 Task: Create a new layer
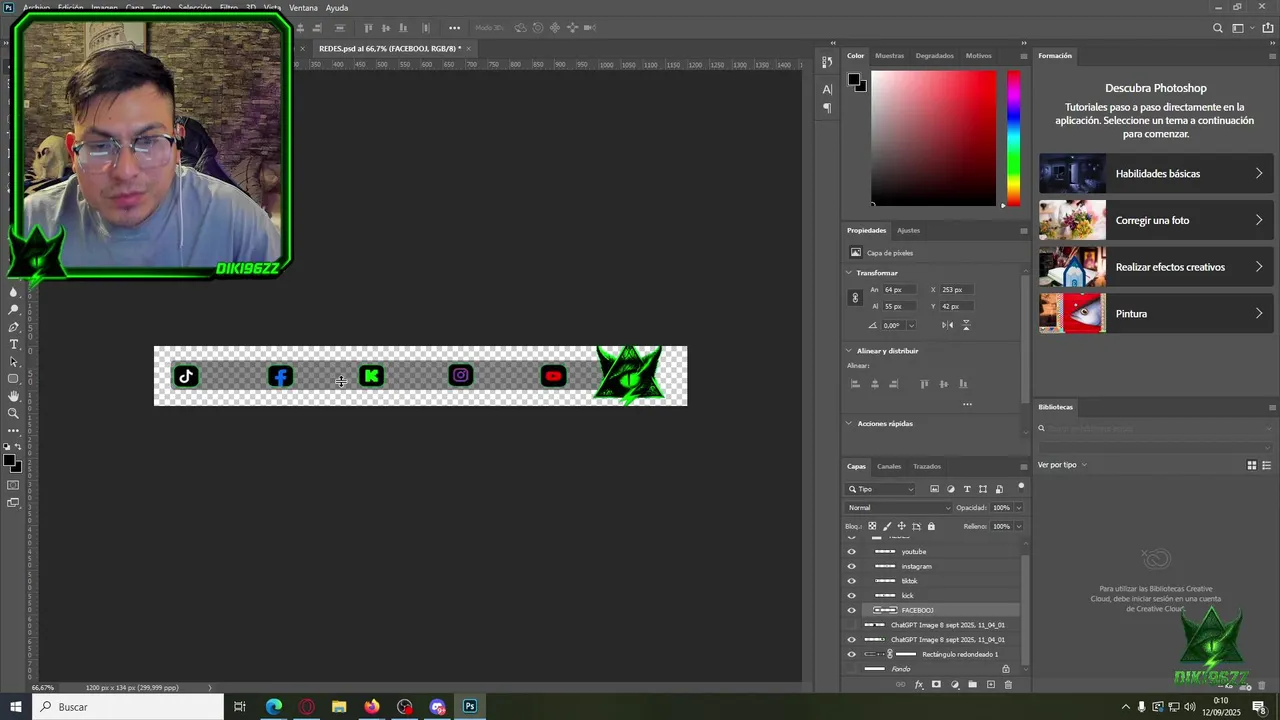[990, 685]
